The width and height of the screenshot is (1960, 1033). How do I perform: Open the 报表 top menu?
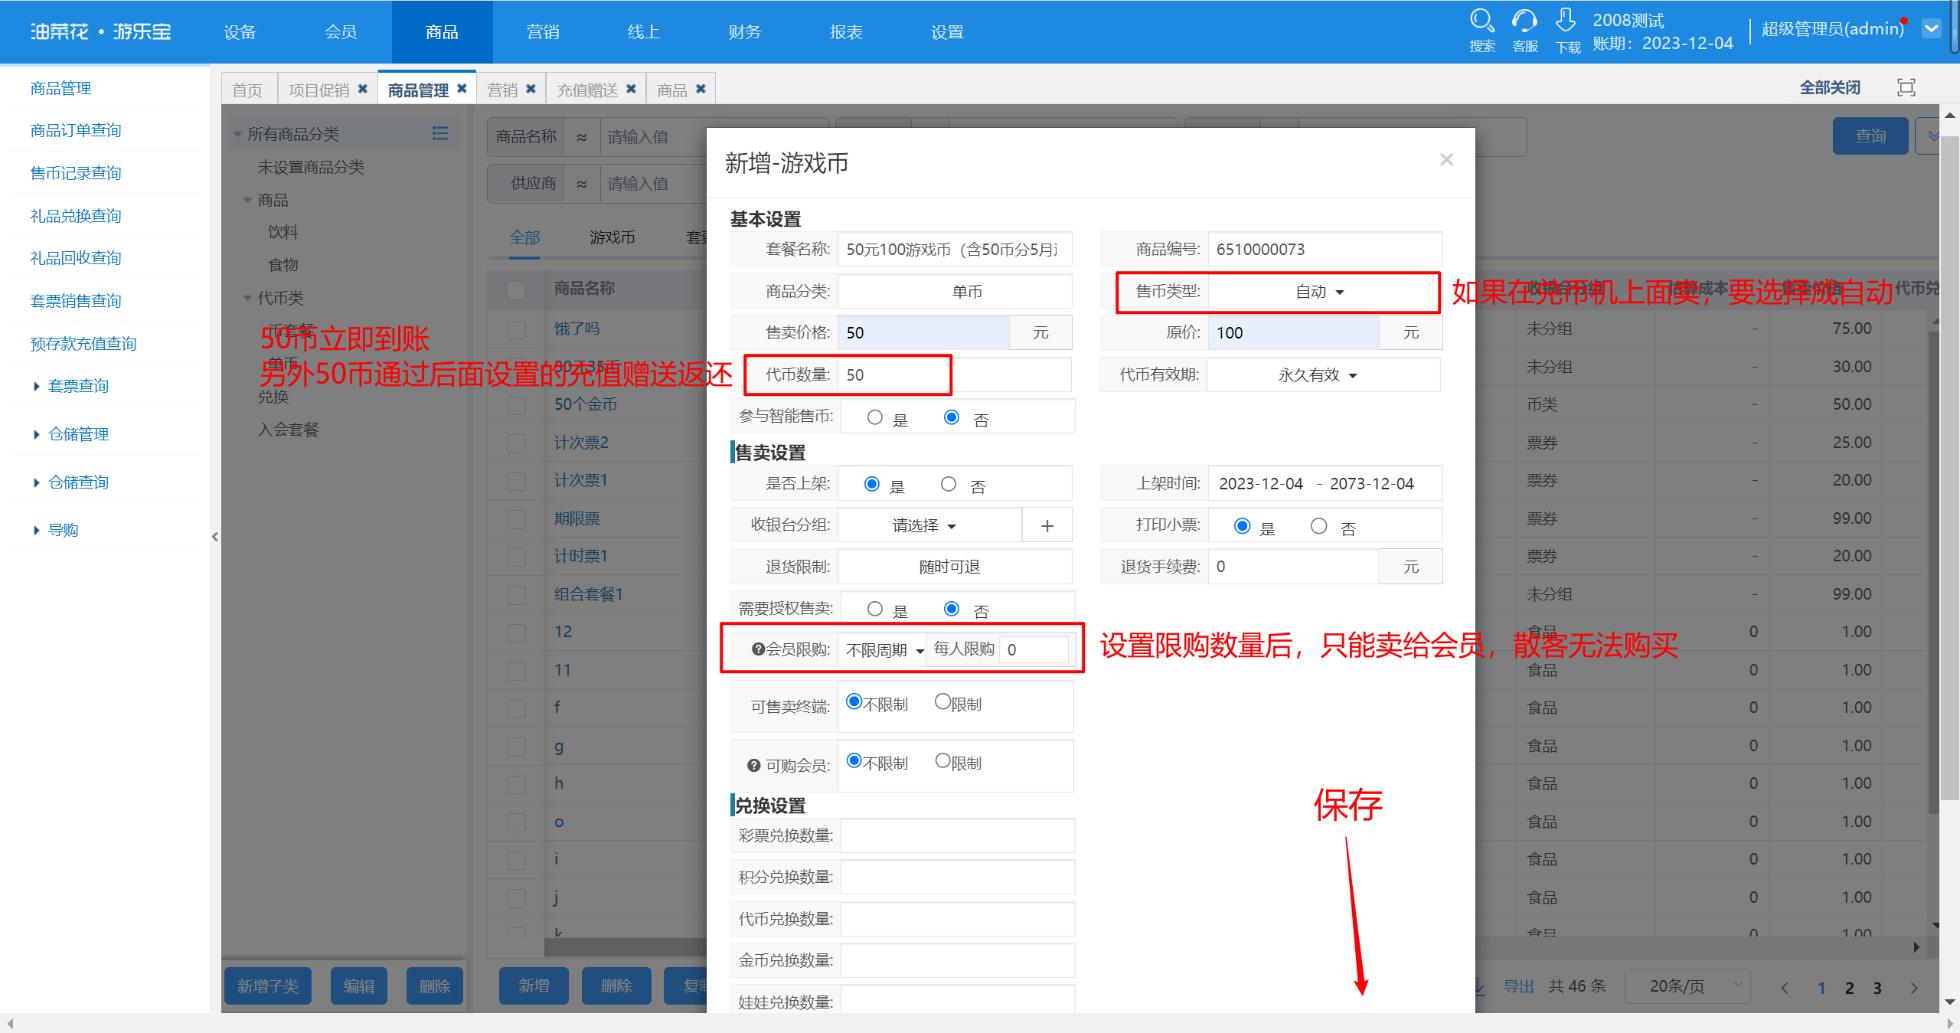click(846, 32)
